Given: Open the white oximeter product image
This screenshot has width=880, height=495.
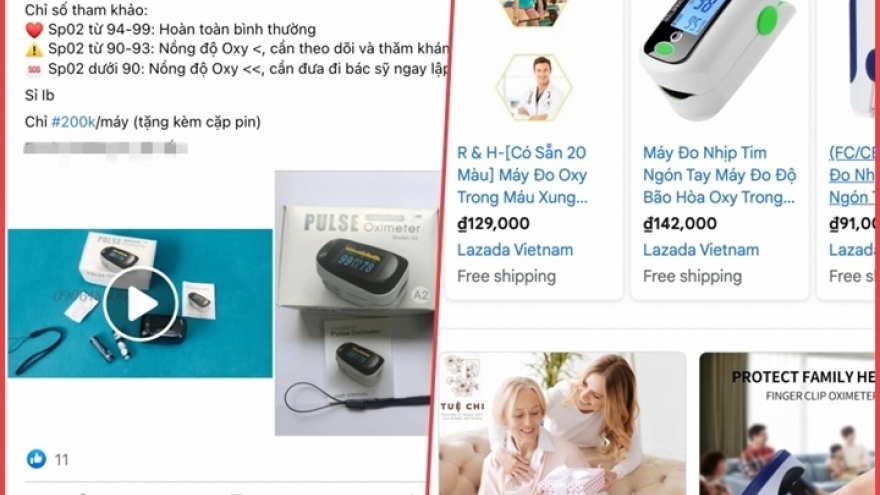Looking at the screenshot, I should click(718, 59).
